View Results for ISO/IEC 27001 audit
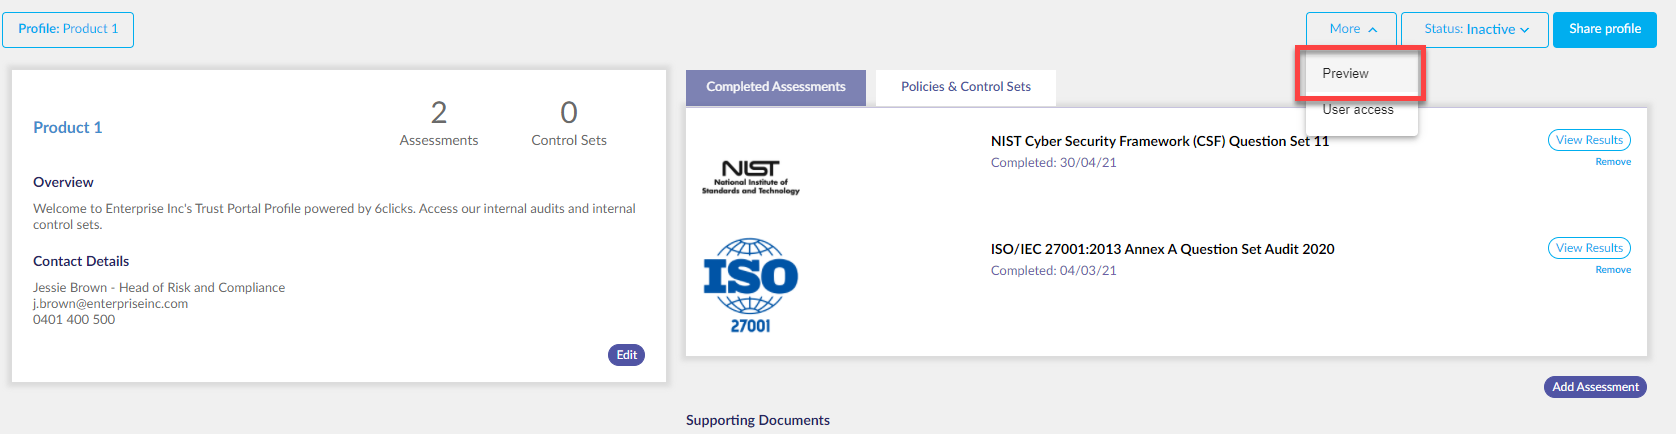The height and width of the screenshot is (434, 1676). (x=1589, y=248)
